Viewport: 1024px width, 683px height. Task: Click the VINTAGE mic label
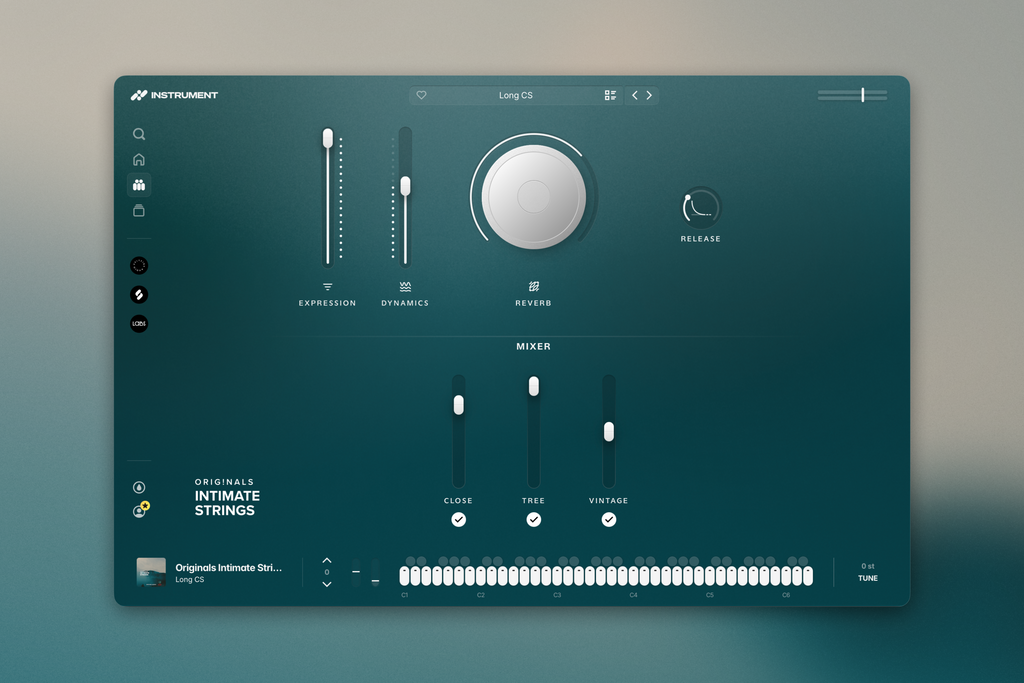click(x=609, y=501)
